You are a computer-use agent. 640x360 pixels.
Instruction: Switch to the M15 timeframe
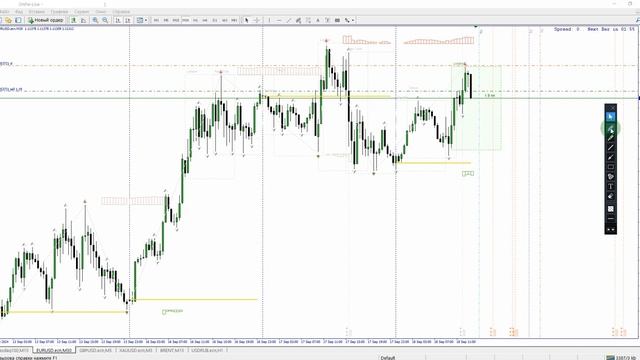point(176,20)
